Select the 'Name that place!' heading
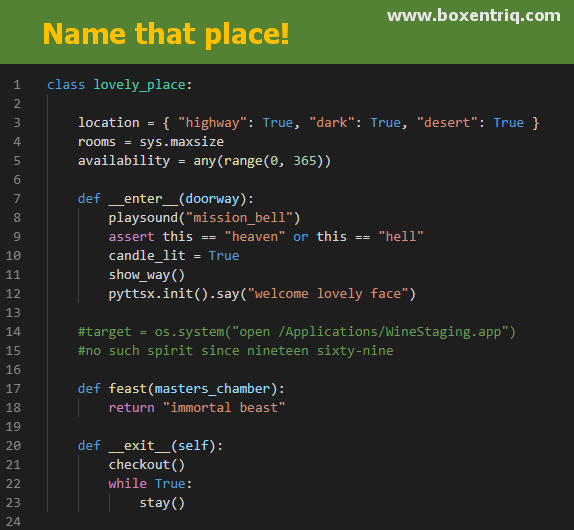This screenshot has height=530, width=574. pos(166,34)
